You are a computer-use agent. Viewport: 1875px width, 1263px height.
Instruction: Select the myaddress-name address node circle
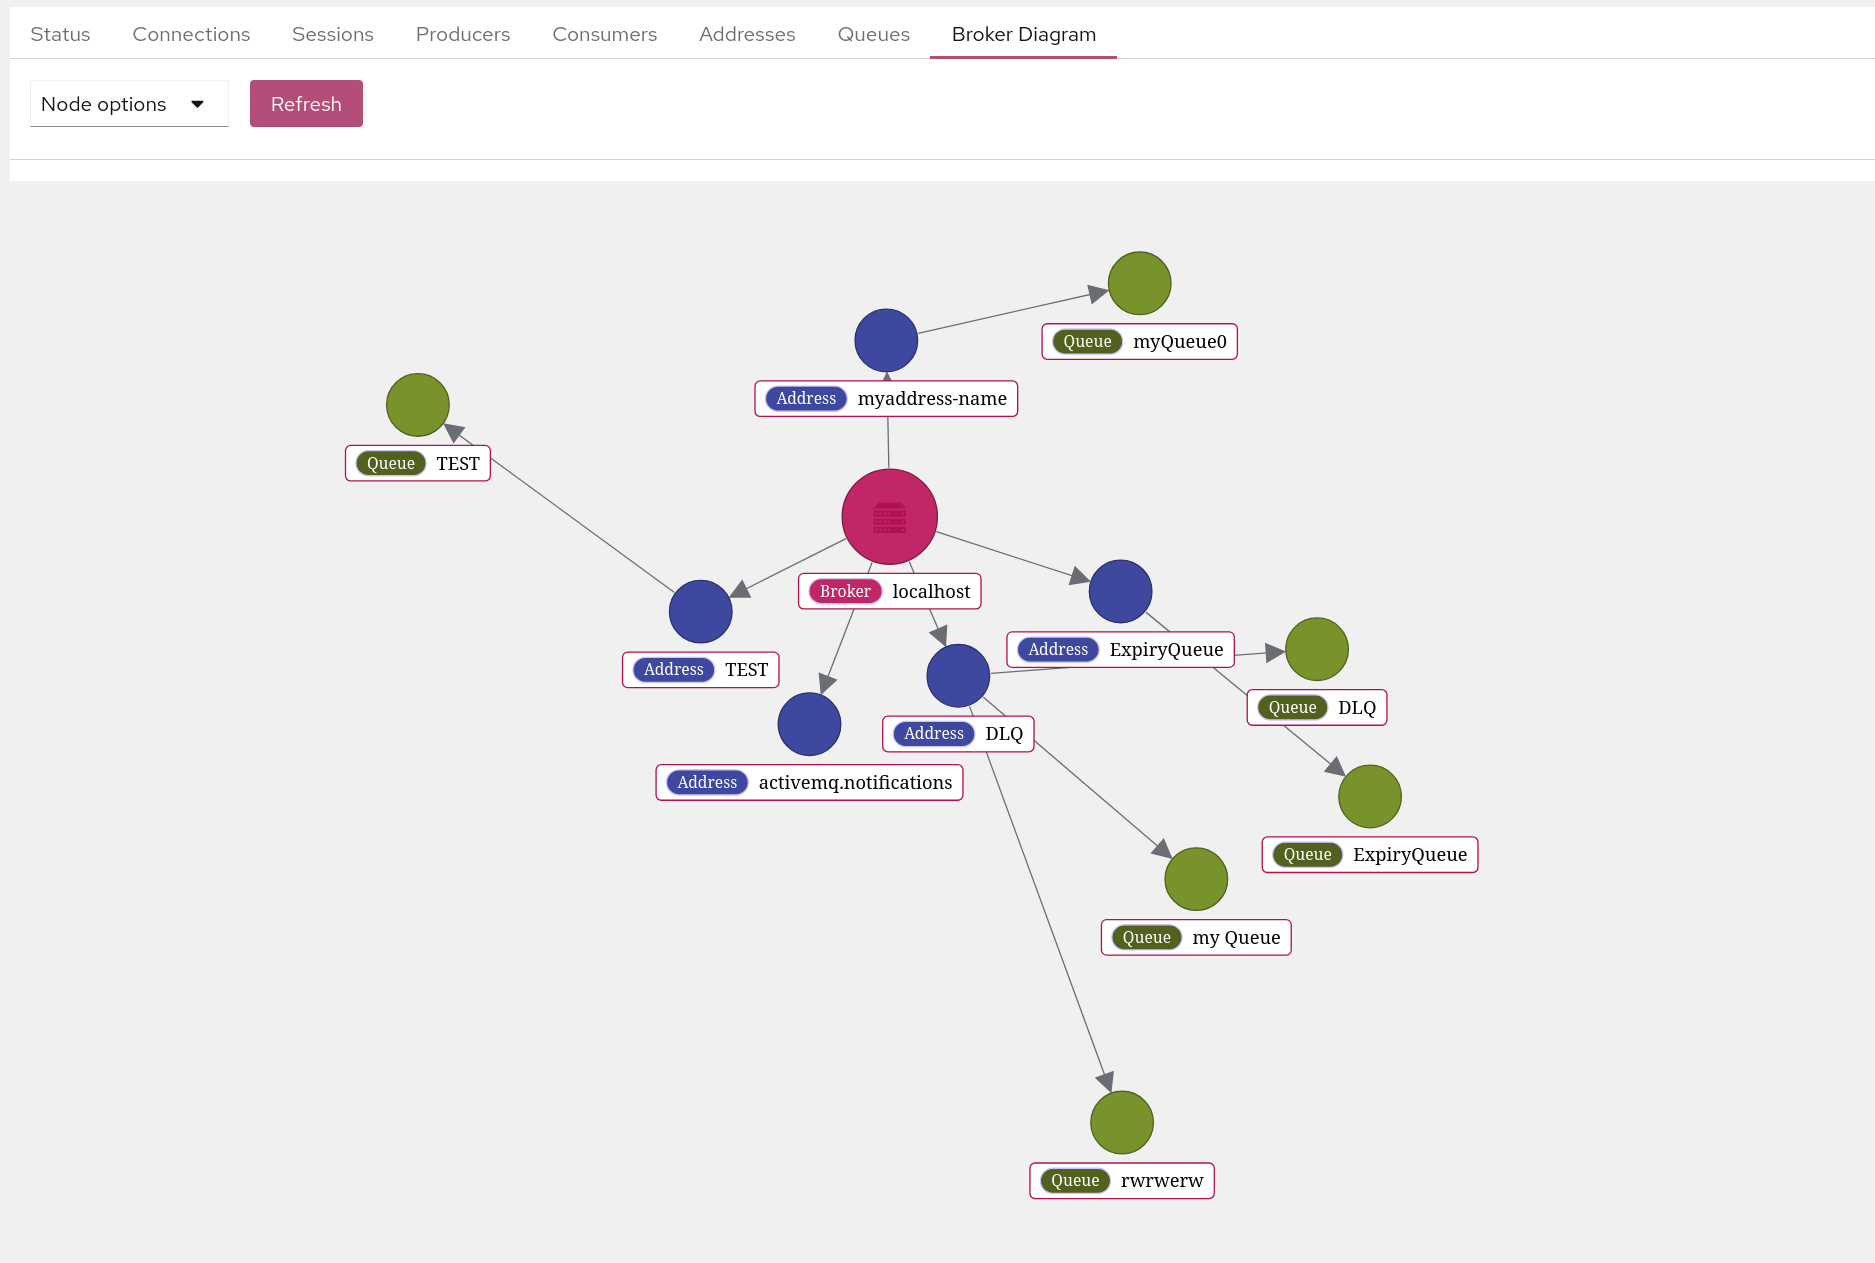point(886,340)
